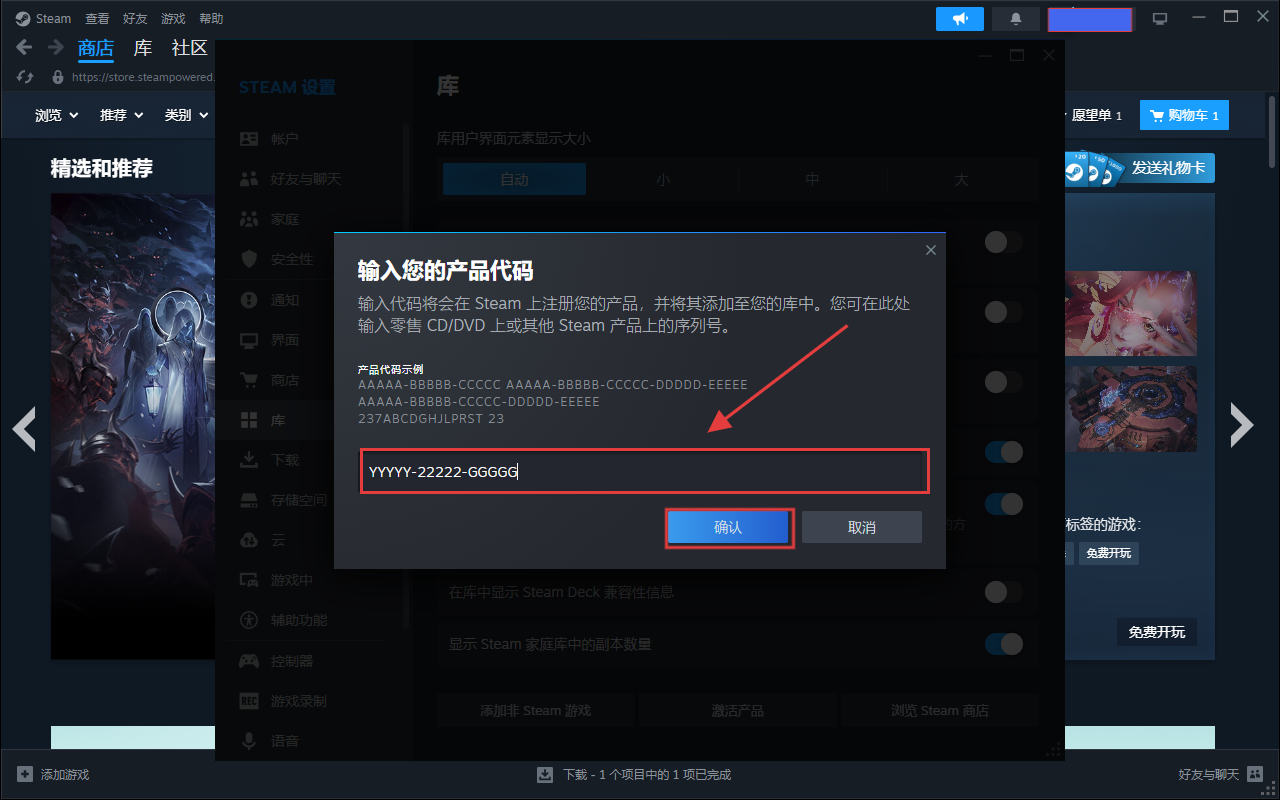Choose 自动 UI element size
1280x800 pixels.
tap(514, 180)
